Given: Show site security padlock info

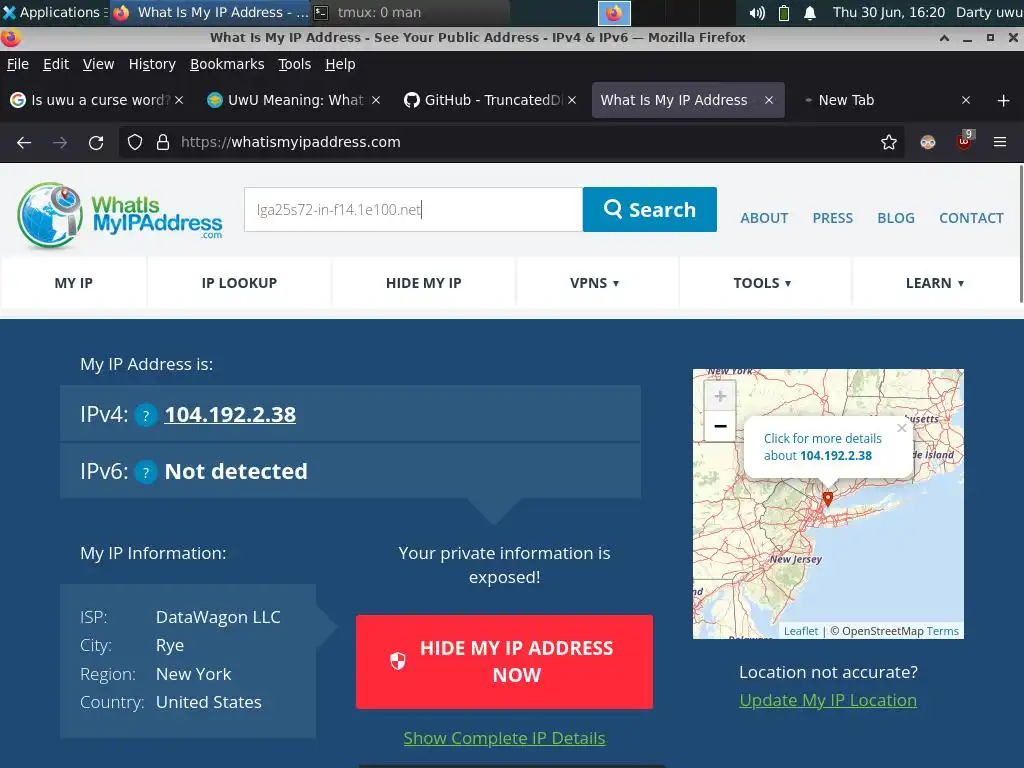Looking at the screenshot, I should coord(163,142).
